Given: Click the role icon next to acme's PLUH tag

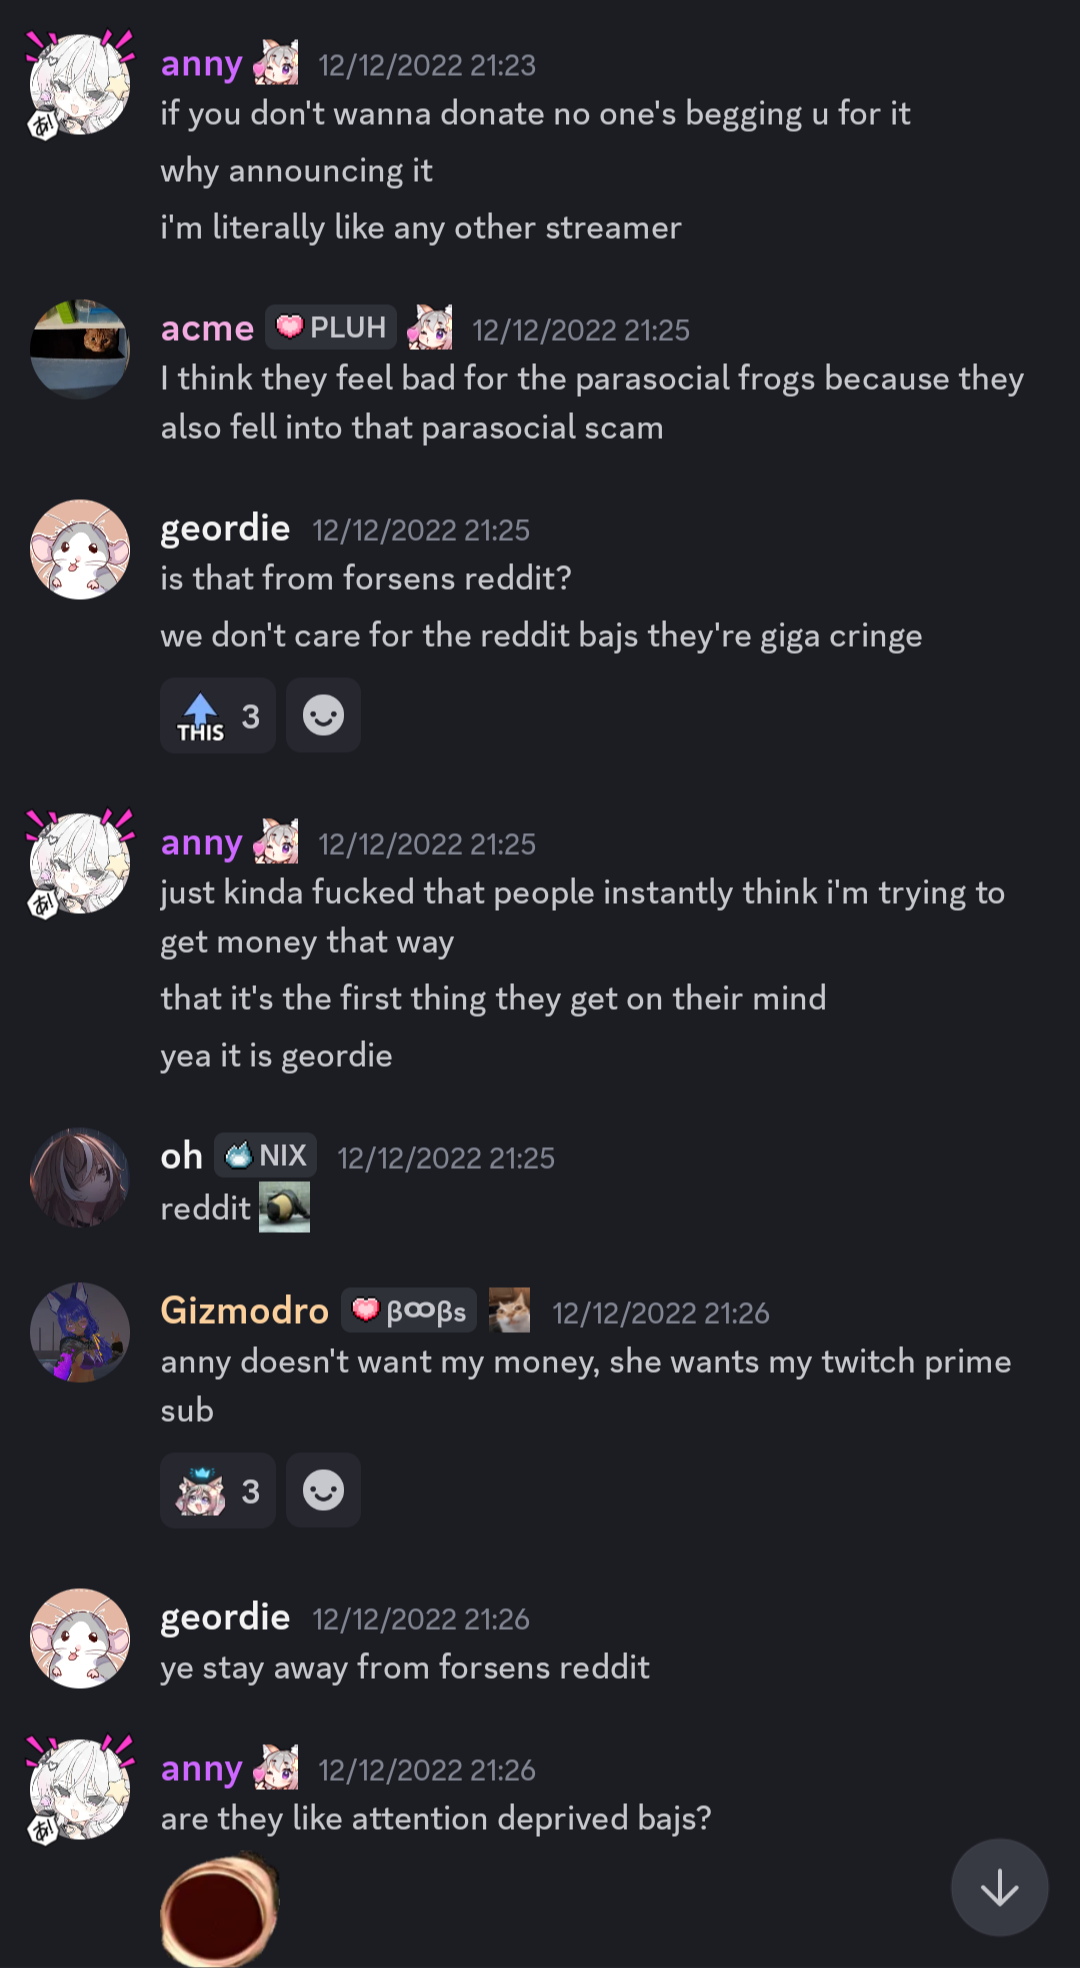Looking at the screenshot, I should [x=430, y=327].
